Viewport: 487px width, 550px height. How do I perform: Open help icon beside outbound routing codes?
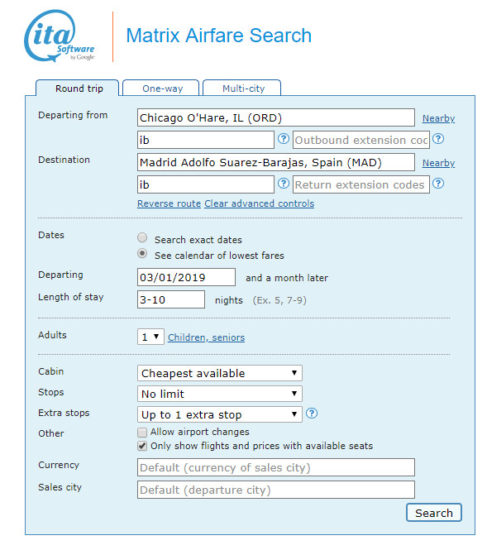pyautogui.click(x=283, y=139)
